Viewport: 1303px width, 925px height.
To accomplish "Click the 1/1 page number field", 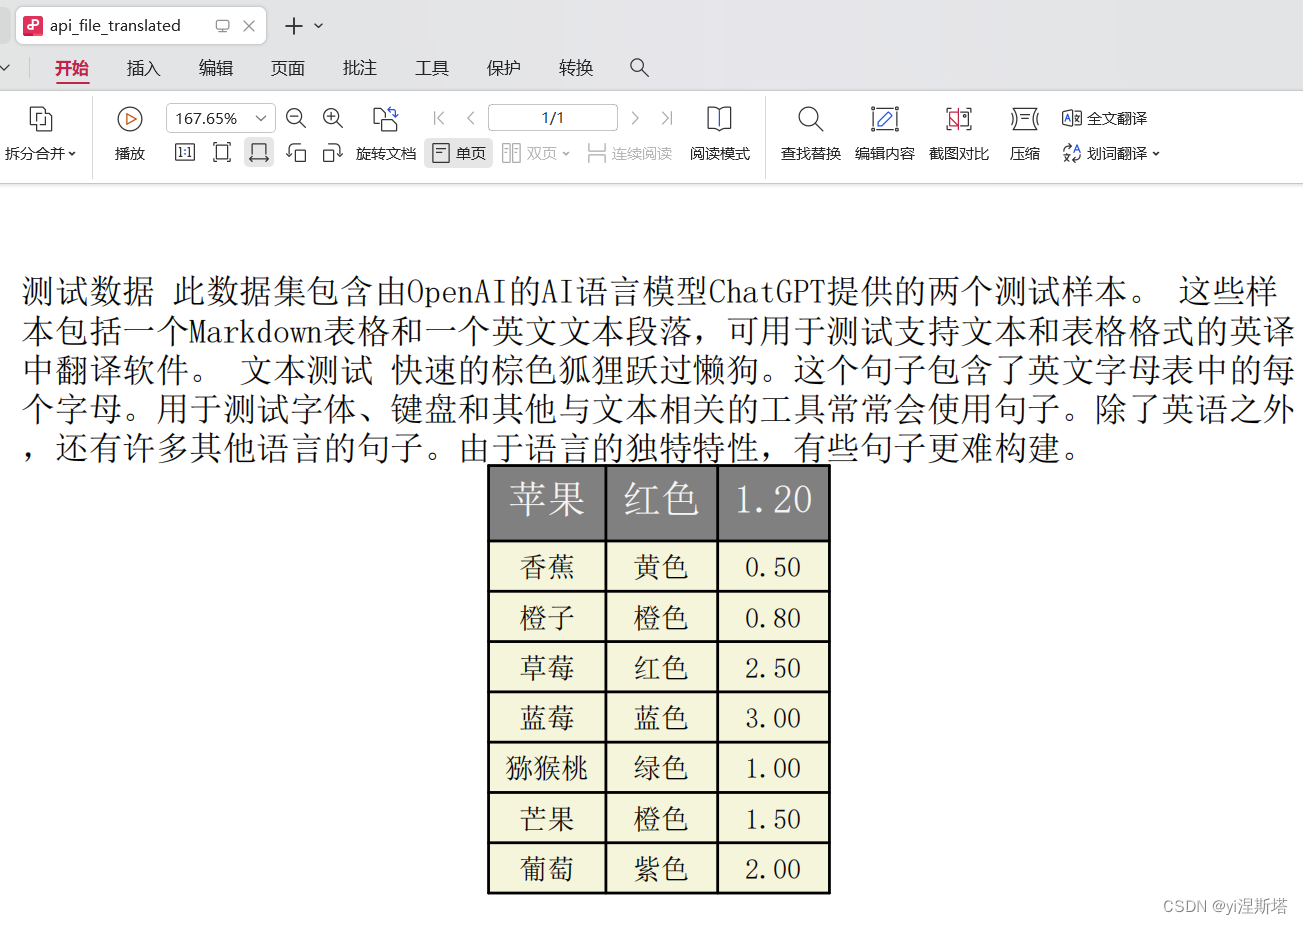I will (553, 118).
